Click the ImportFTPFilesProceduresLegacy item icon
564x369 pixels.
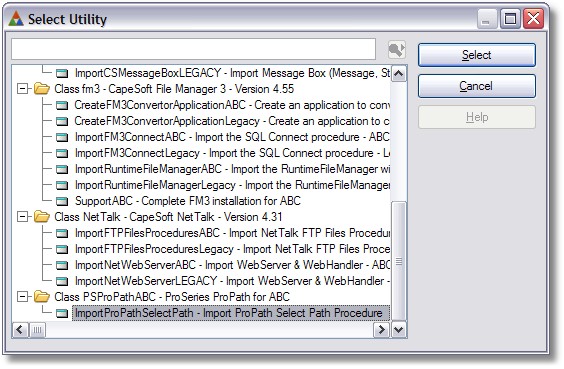pyautogui.click(x=62, y=249)
